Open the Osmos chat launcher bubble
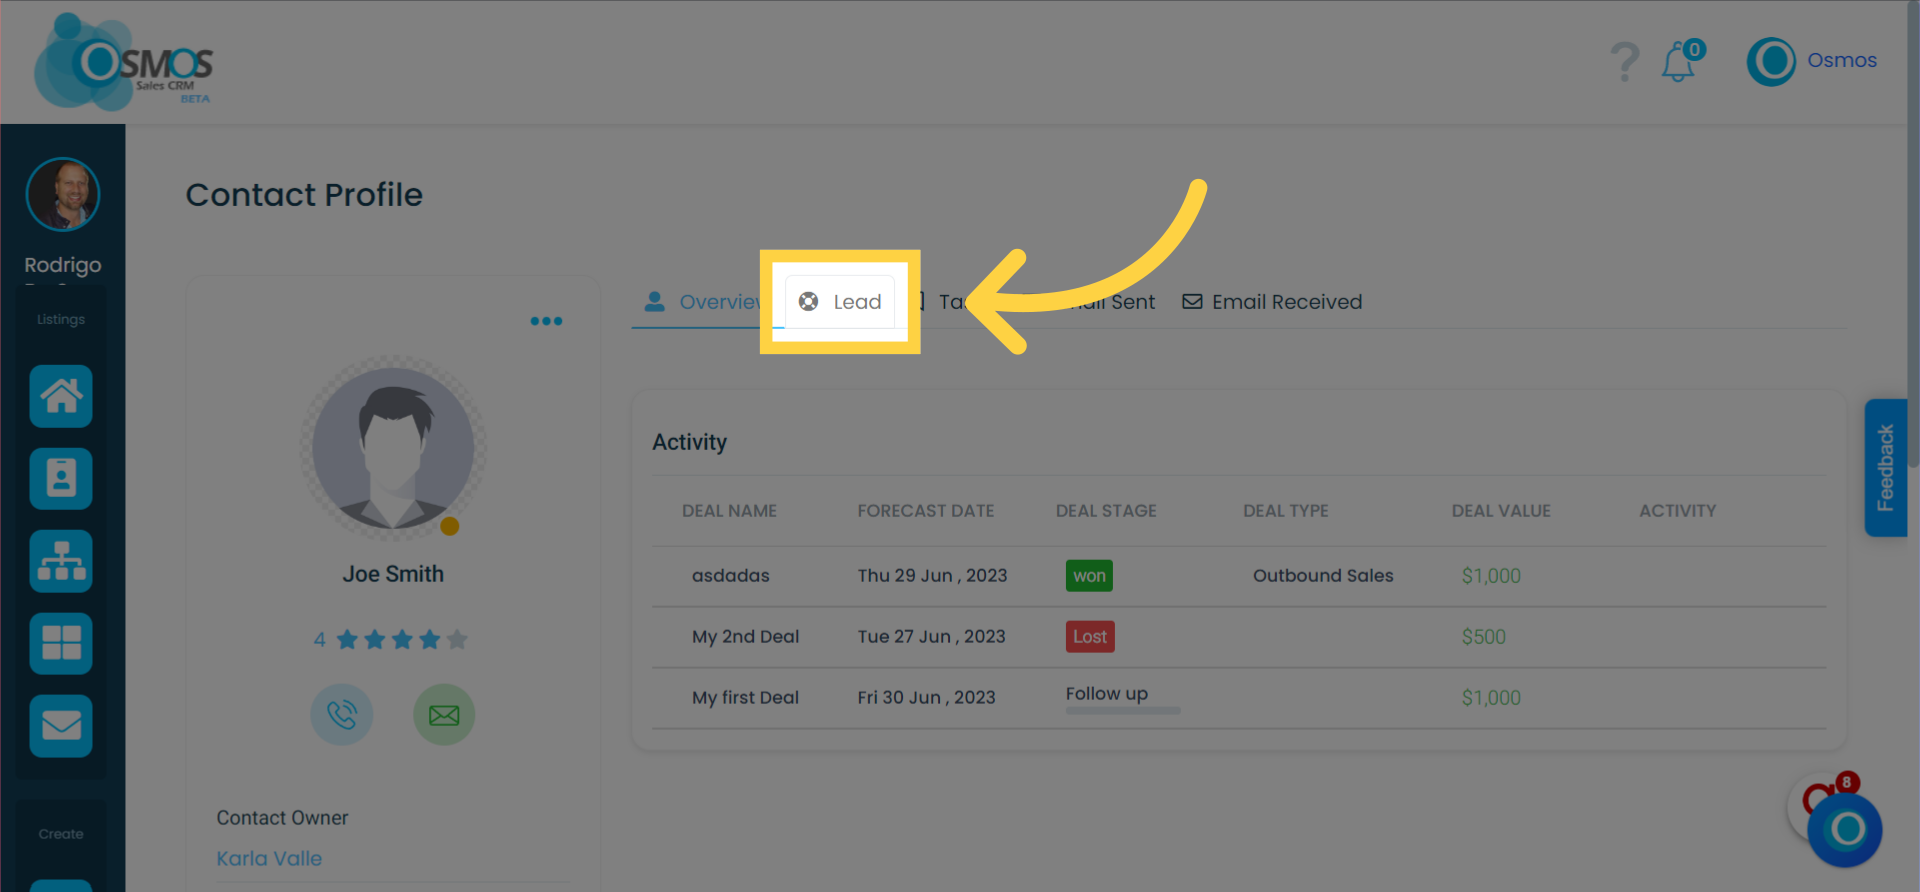The image size is (1920, 892). coord(1844,829)
